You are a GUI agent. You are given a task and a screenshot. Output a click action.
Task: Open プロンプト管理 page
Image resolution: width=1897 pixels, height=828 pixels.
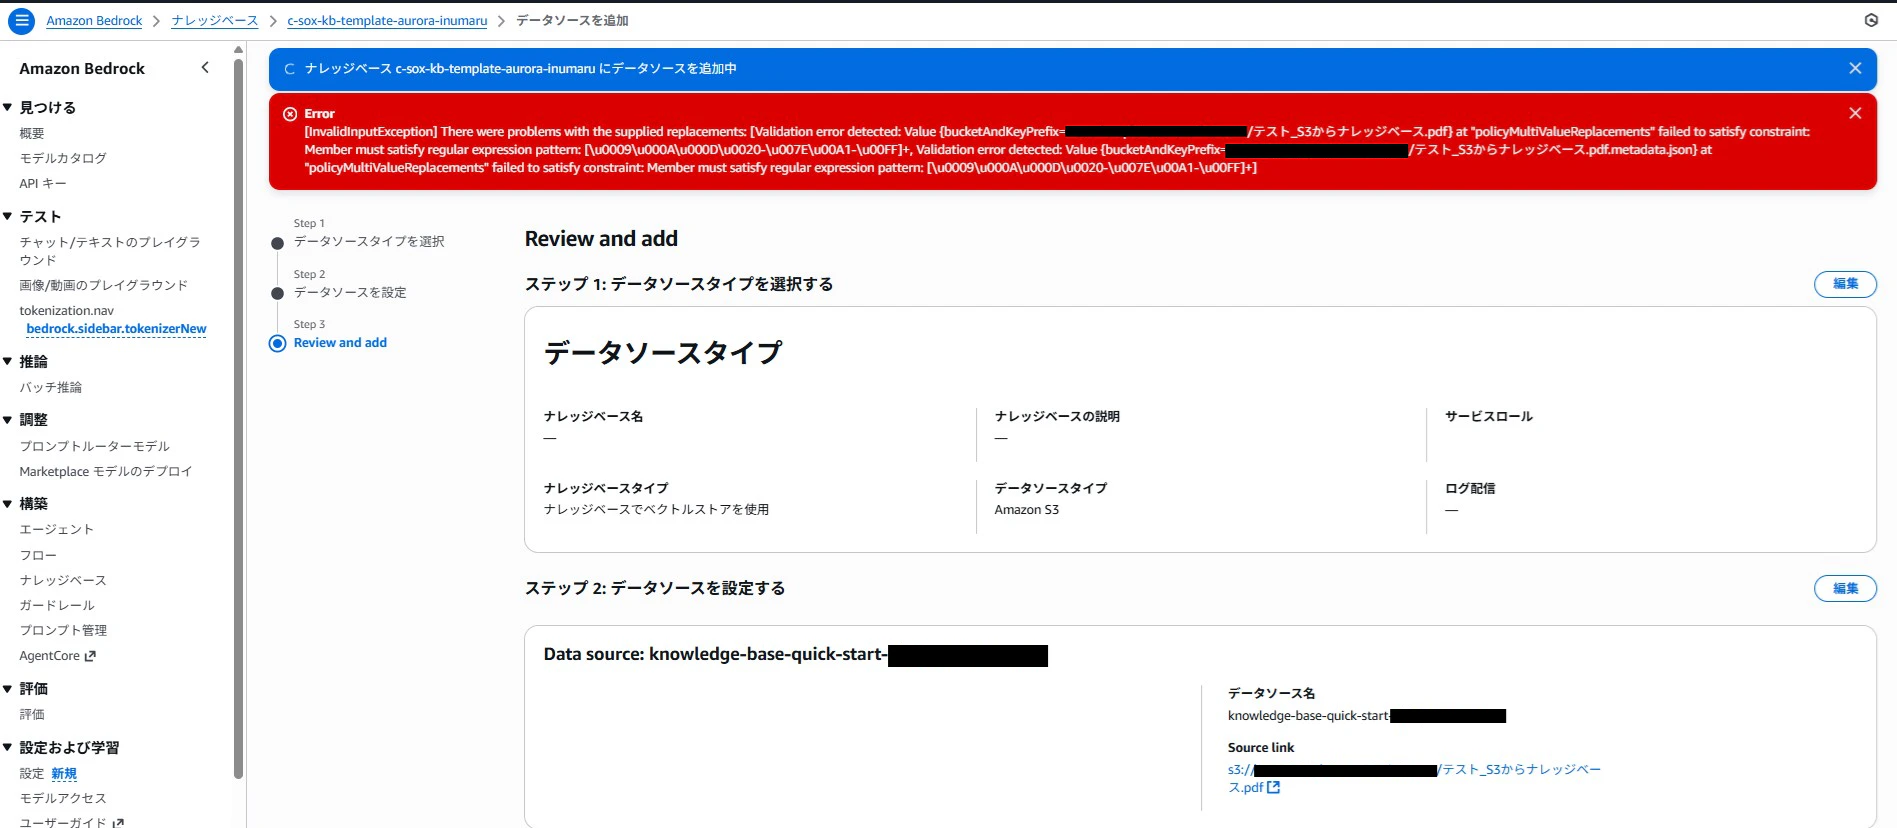tap(63, 630)
